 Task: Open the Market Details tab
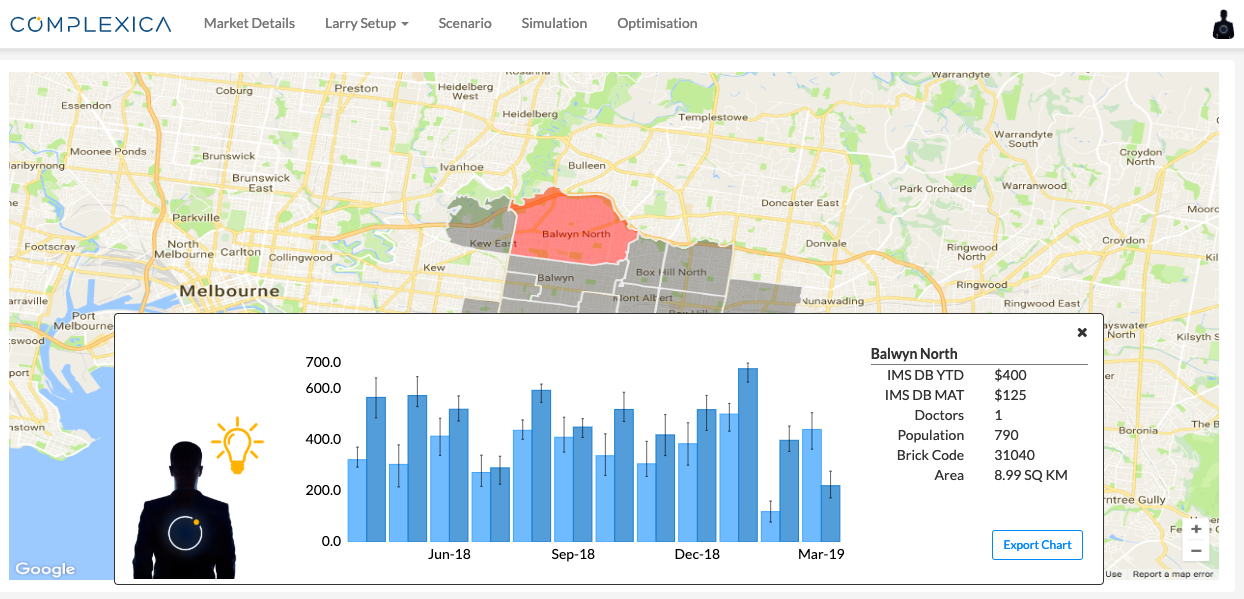coord(249,23)
